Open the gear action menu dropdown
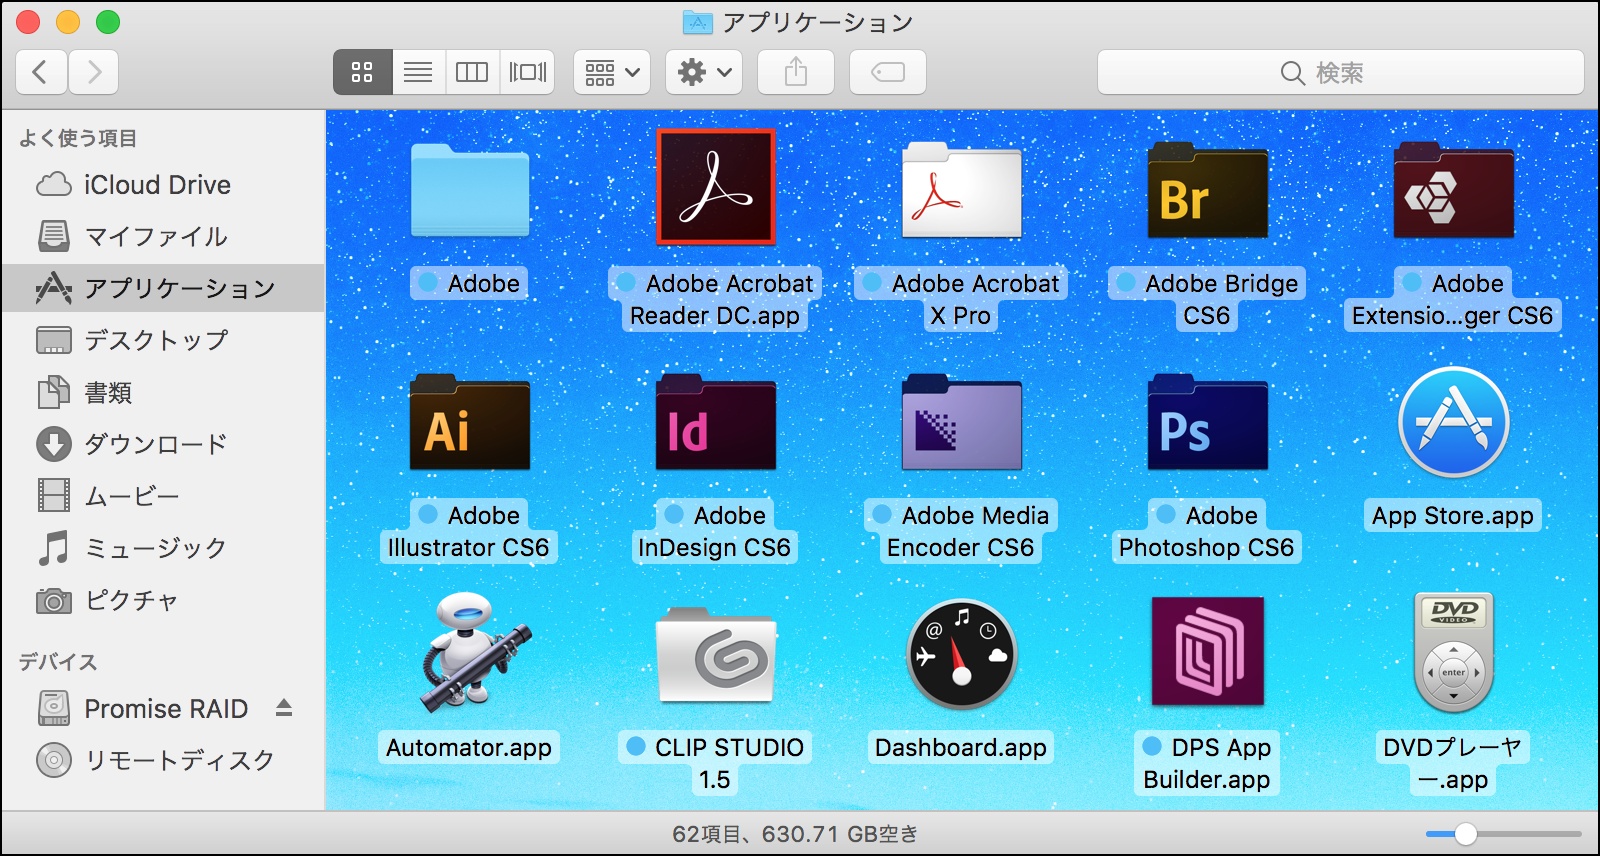 click(704, 72)
